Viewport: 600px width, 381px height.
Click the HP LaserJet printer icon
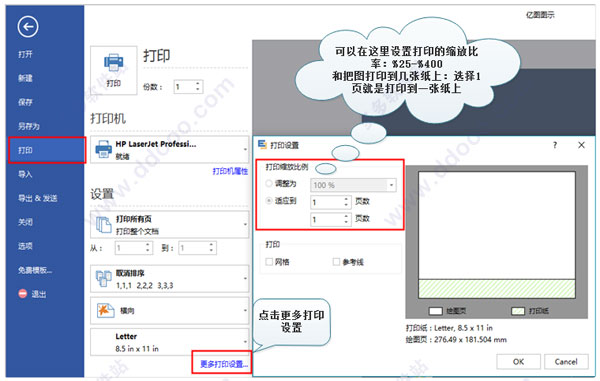[x=103, y=149]
